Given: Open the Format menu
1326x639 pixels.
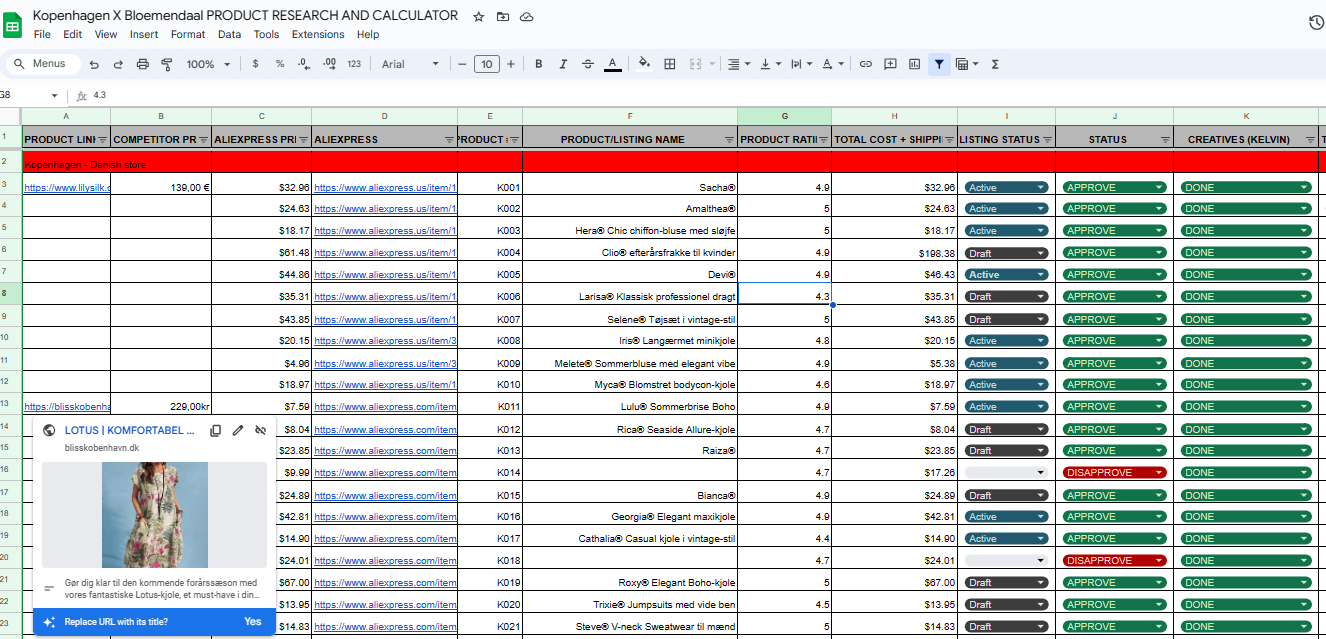Looking at the screenshot, I should click(x=188, y=34).
